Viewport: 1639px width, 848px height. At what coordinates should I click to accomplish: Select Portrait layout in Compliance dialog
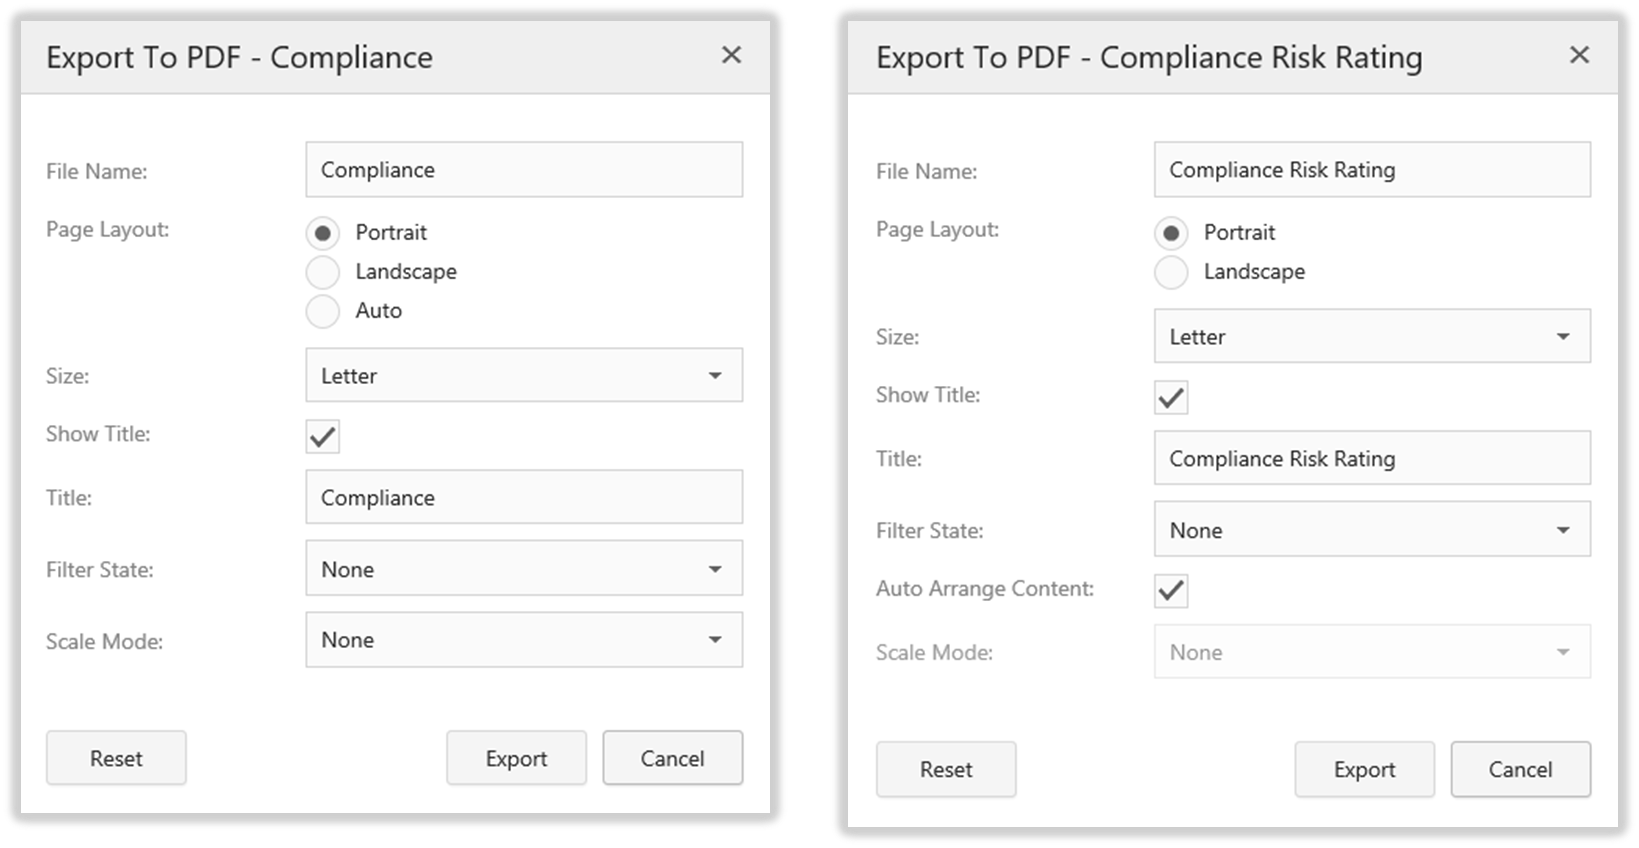coord(322,233)
